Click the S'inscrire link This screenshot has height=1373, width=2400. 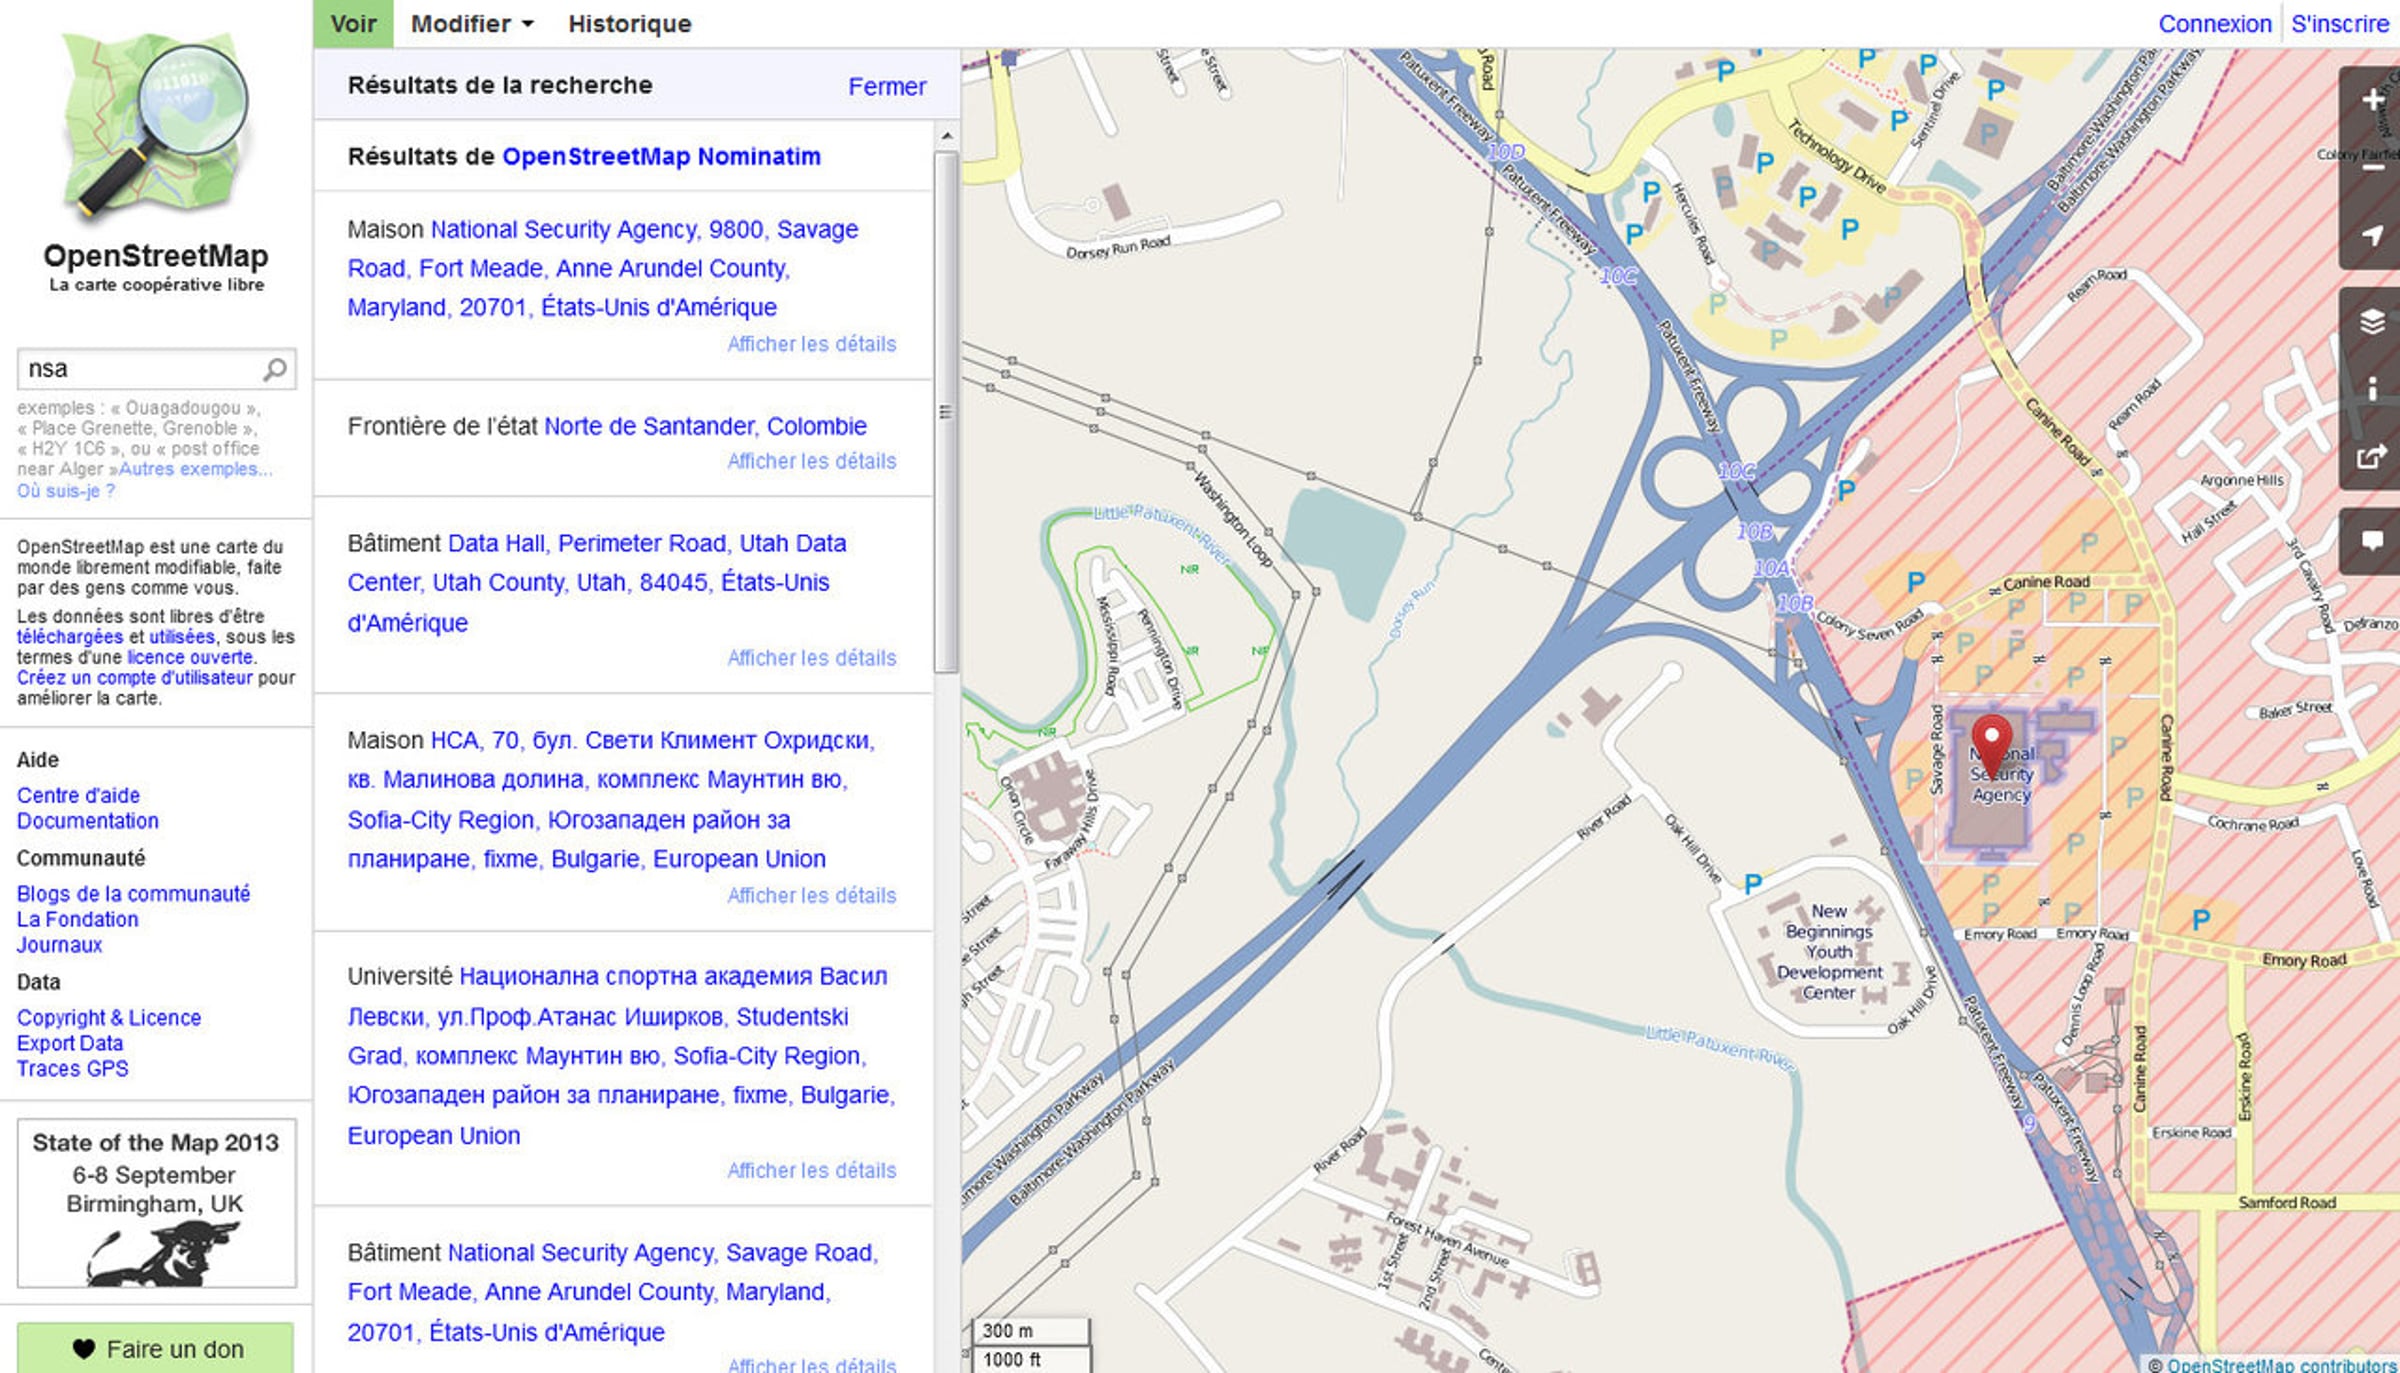(2340, 24)
